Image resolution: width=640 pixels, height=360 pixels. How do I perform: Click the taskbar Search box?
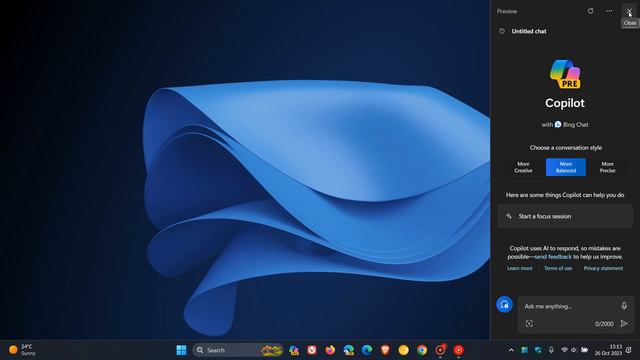tap(238, 350)
